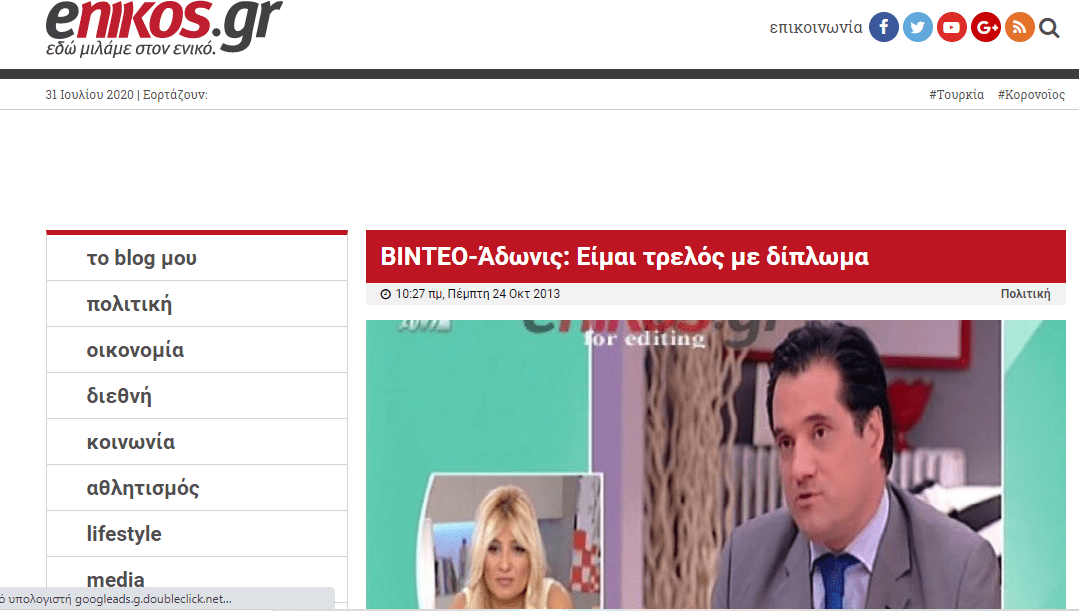Image resolution: width=1079 pixels, height=611 pixels.
Task: Open the #Τουρκία hashtag link
Action: click(956, 95)
